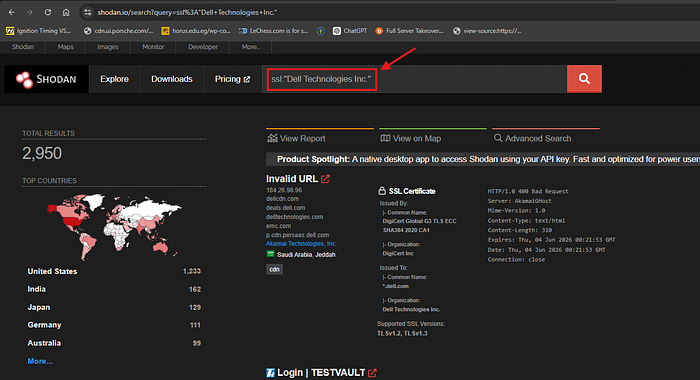Select the Monitor top tab
Image resolution: width=700 pixels, height=380 pixels.
point(153,47)
